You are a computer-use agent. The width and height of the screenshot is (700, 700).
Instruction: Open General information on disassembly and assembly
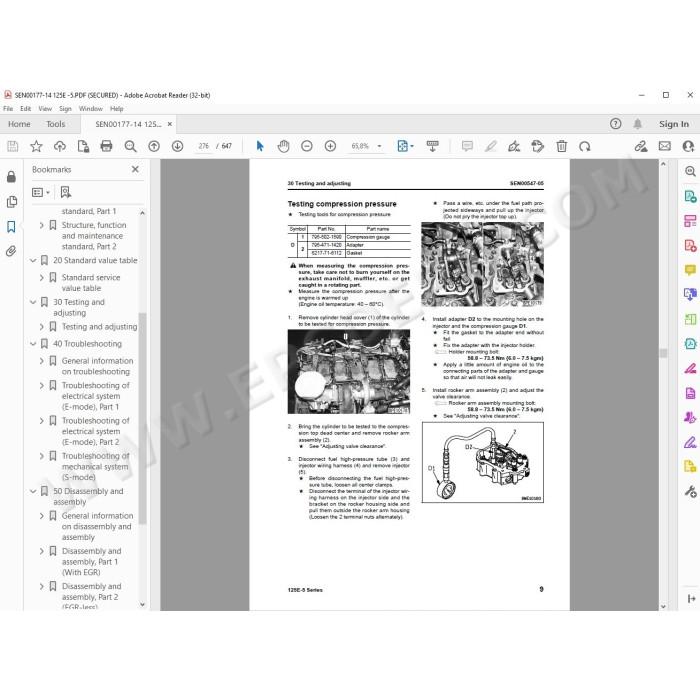(x=97, y=526)
